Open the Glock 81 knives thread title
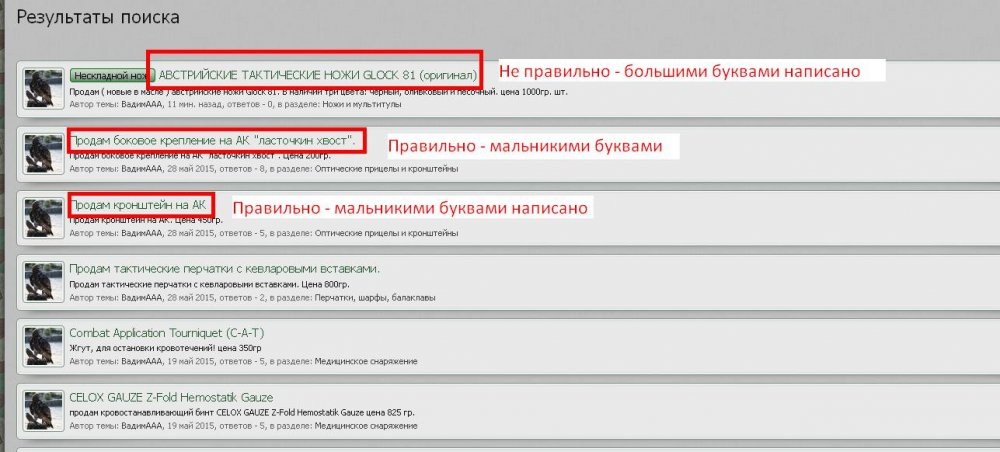This screenshot has width=1000, height=452. point(318,75)
